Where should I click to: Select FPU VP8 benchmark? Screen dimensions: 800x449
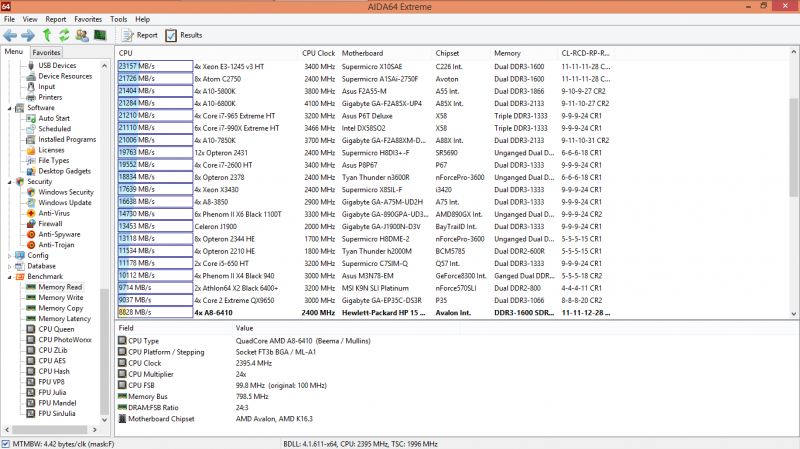52,382
